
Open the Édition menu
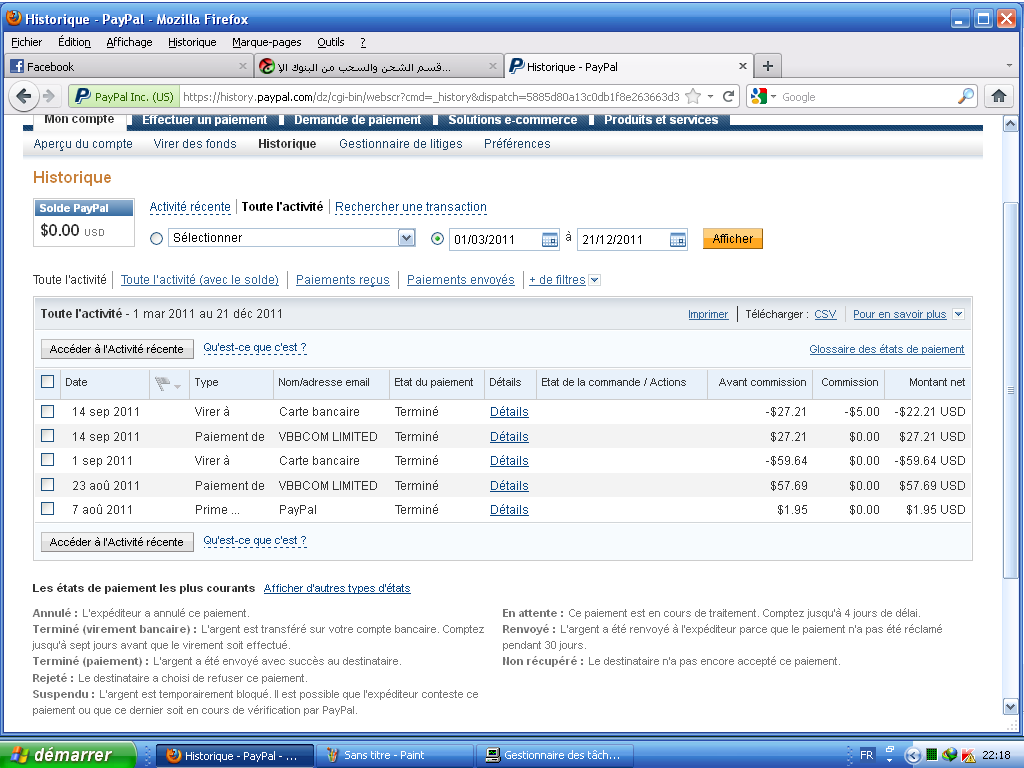[74, 42]
